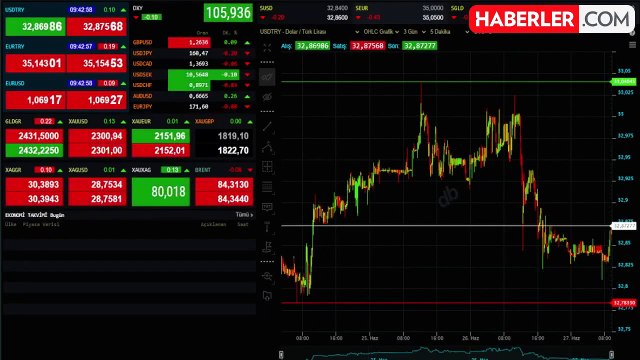Click the white last-price label 32,87277 on axis
Screen dimensions: 640x360
click(623, 226)
